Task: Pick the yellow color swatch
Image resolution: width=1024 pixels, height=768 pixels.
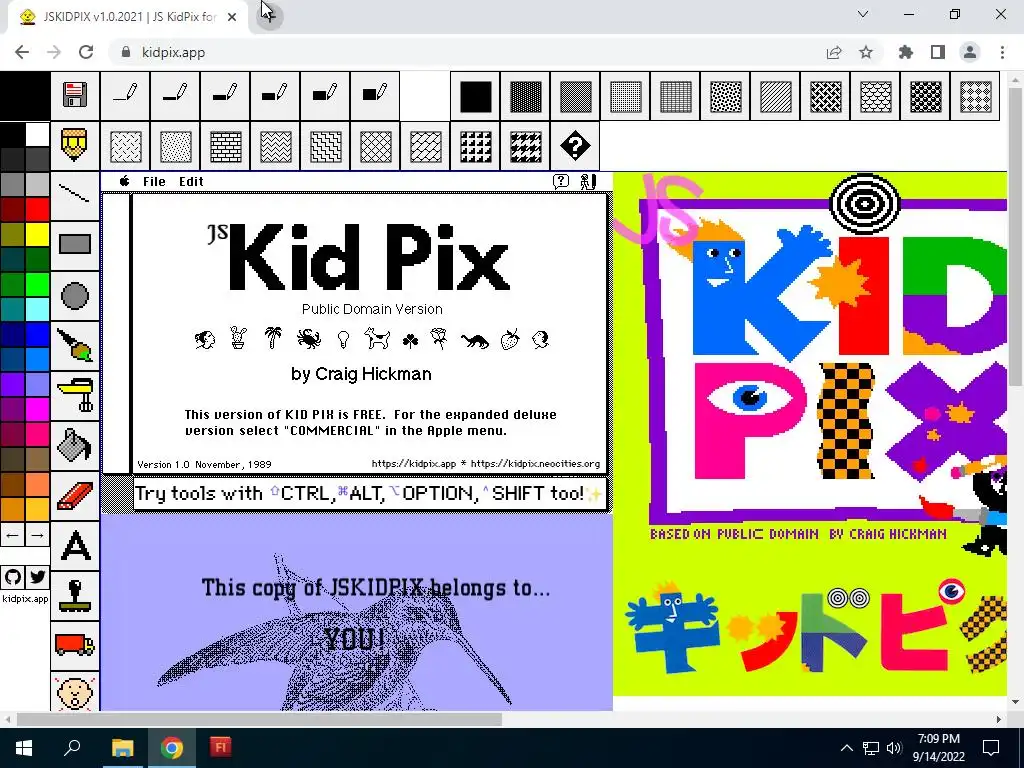Action: click(x=37, y=234)
